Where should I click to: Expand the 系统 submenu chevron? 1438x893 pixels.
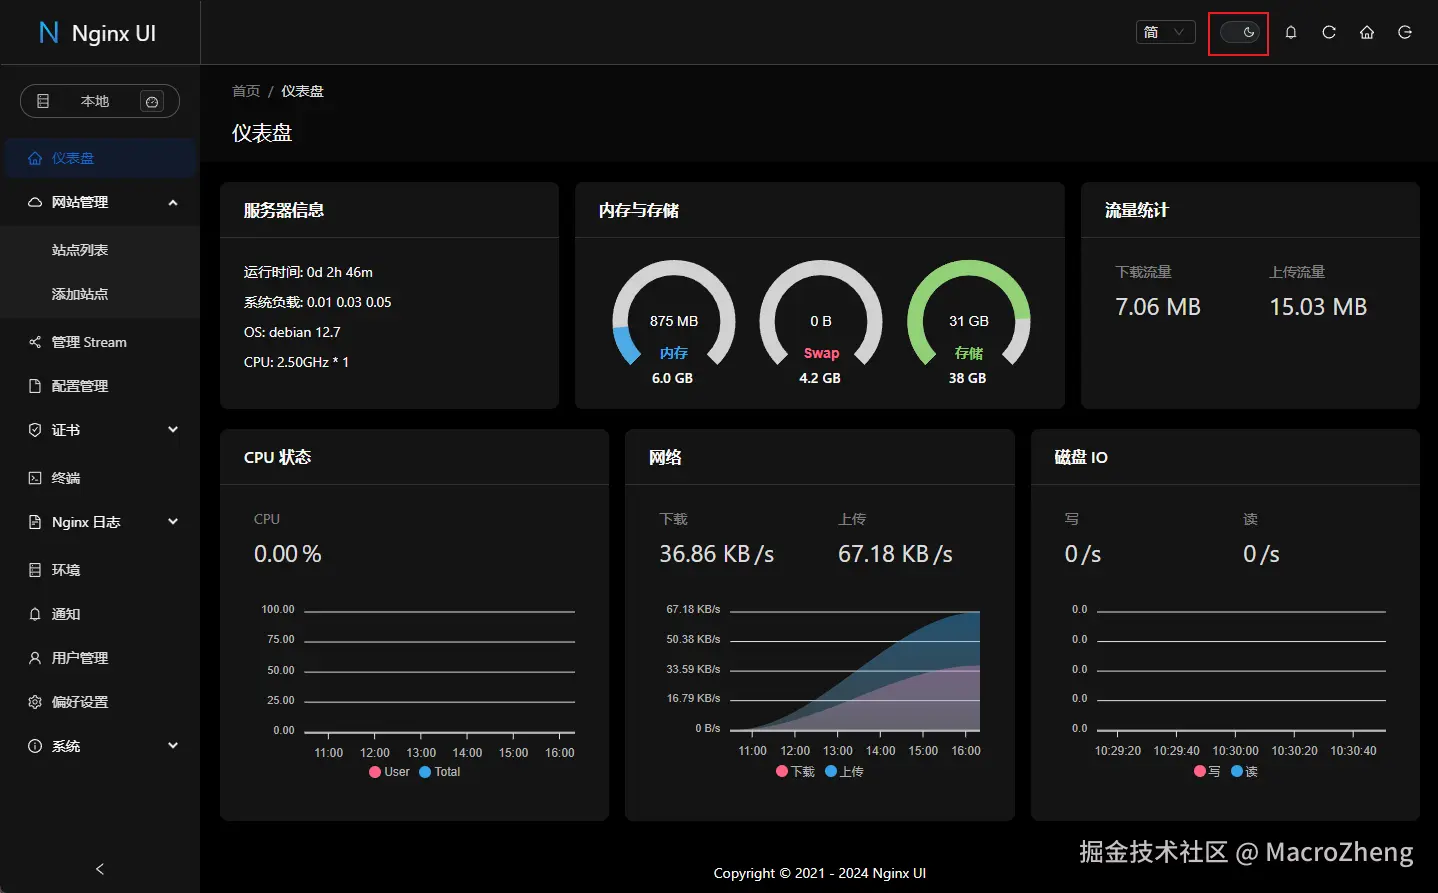click(x=173, y=746)
